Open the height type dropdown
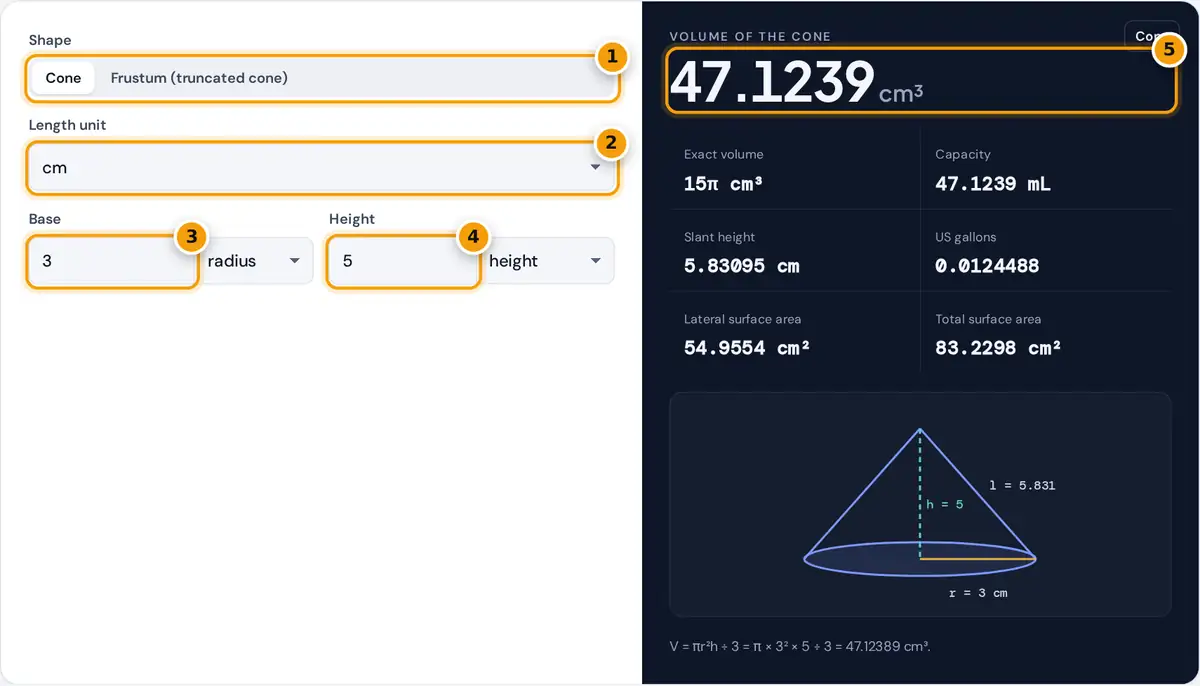Image resolution: width=1200 pixels, height=686 pixels. coord(548,261)
